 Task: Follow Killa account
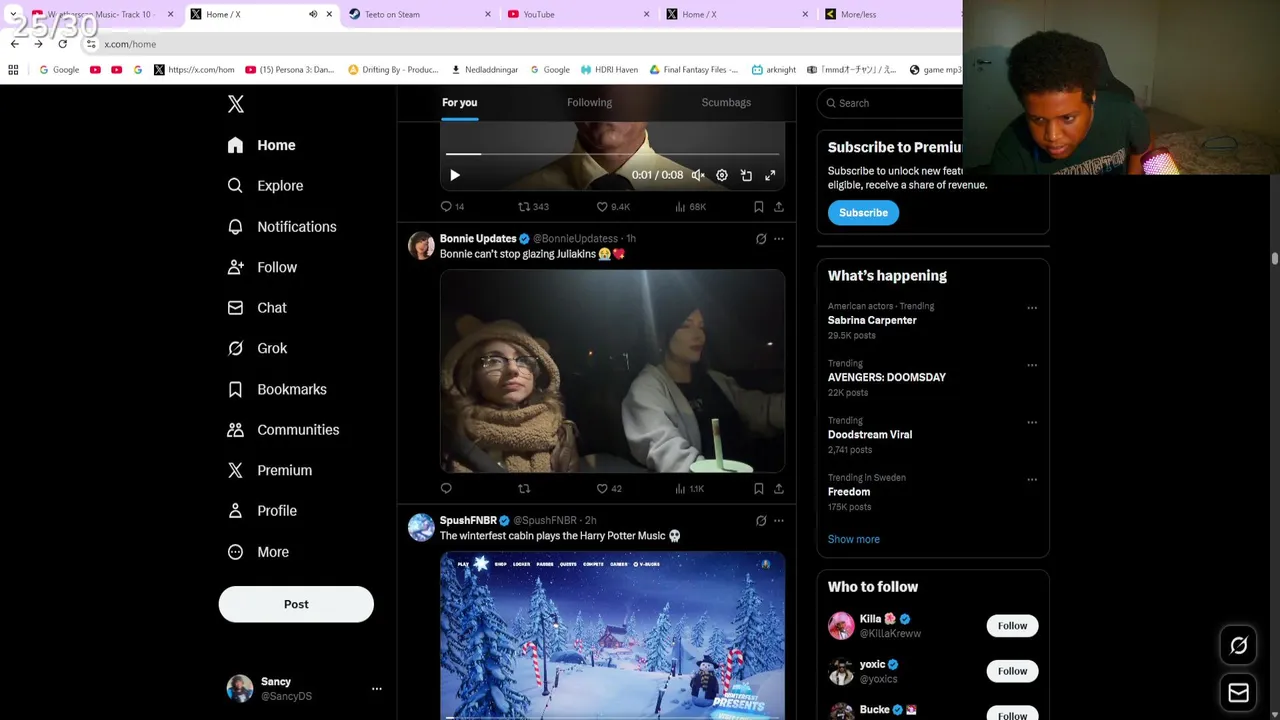(x=1012, y=626)
